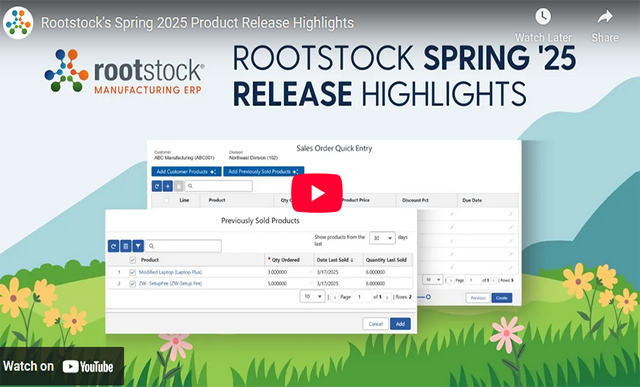Click Add Previously Sold Products button
The width and height of the screenshot is (640, 387).
point(263,171)
